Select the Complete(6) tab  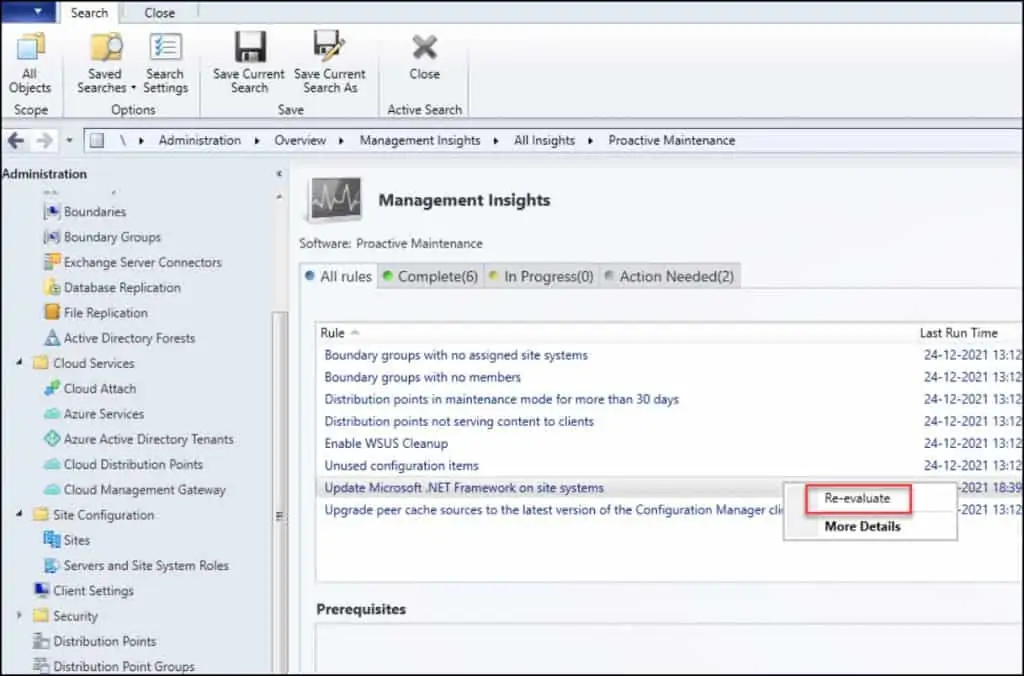(x=430, y=276)
